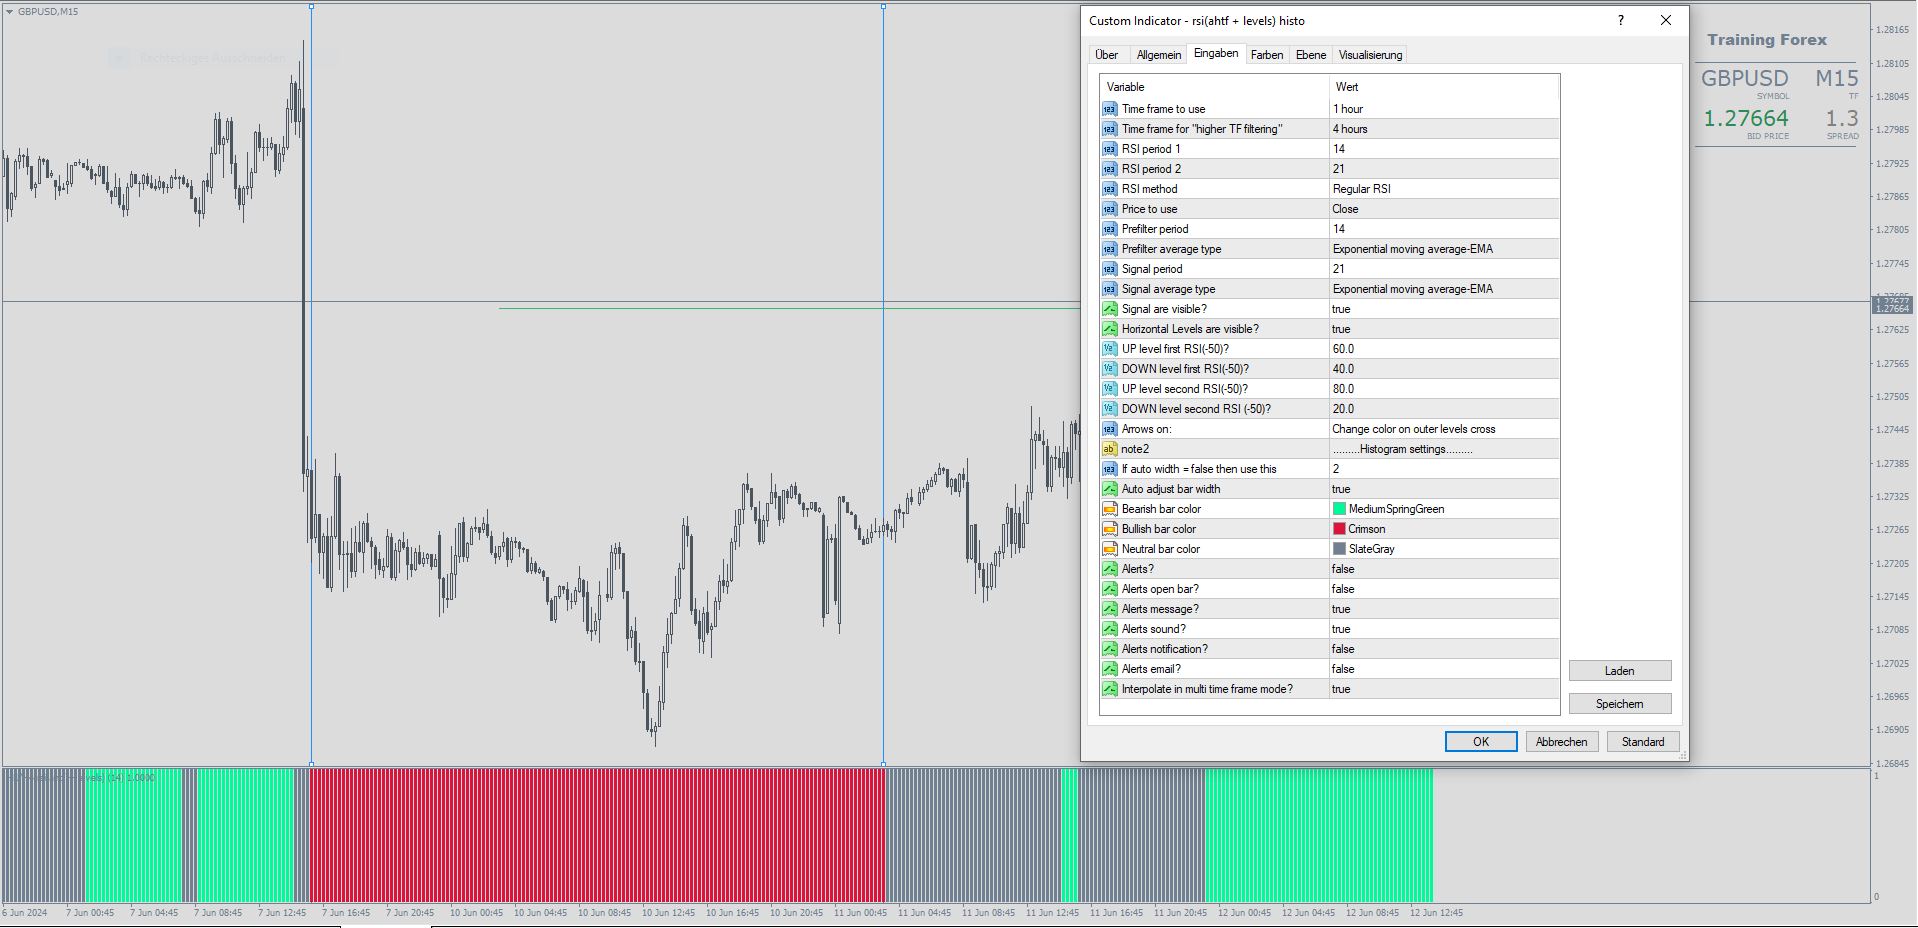Click the 'true' value of 'Signal are visible?'
The width and height of the screenshot is (1918, 928).
[x=1341, y=309]
